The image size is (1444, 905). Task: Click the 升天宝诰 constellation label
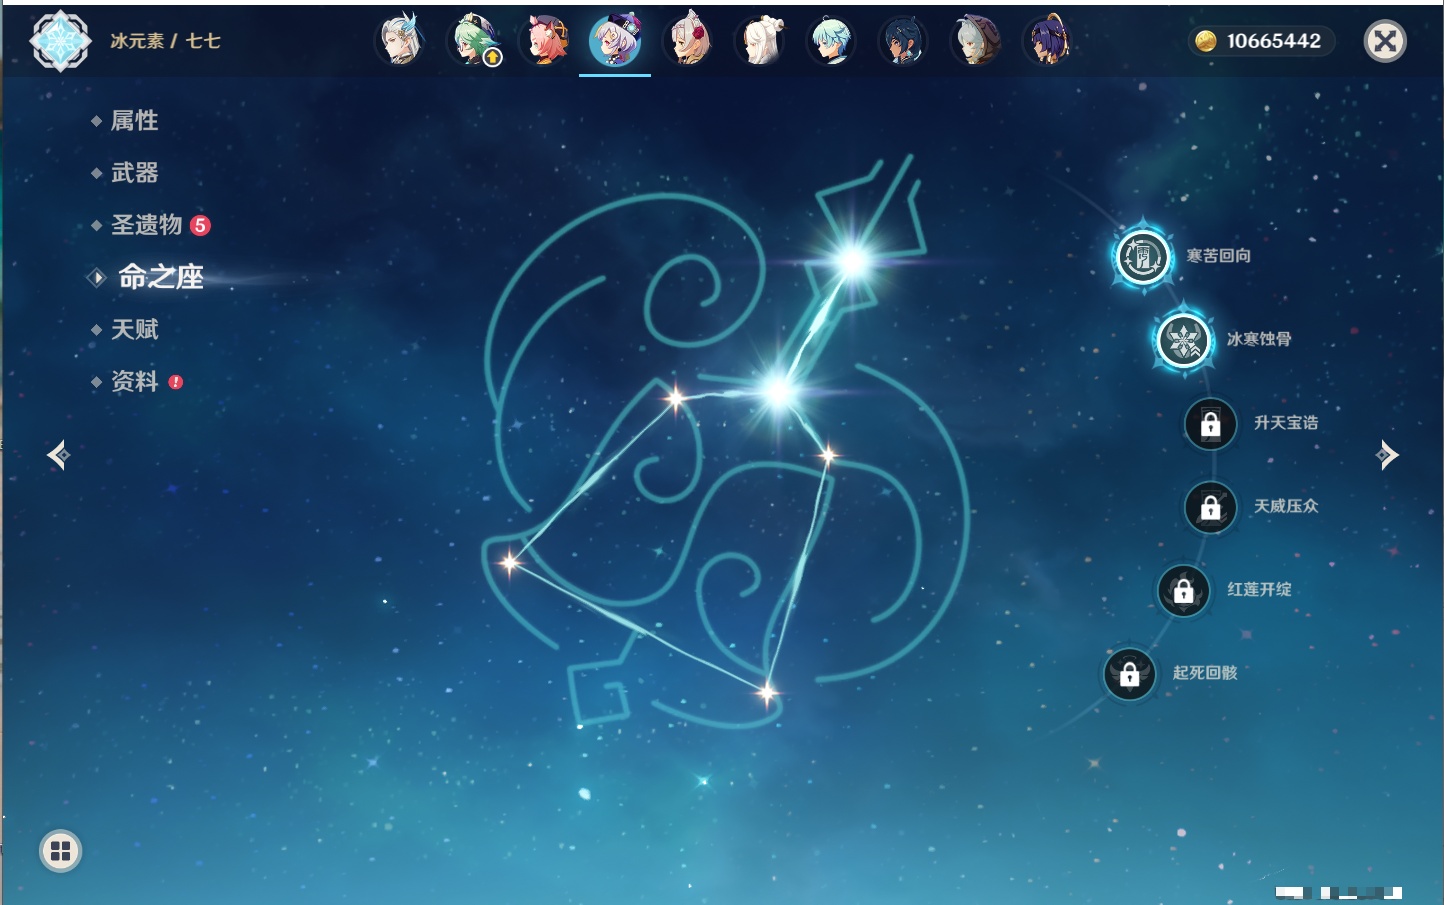(x=1286, y=423)
